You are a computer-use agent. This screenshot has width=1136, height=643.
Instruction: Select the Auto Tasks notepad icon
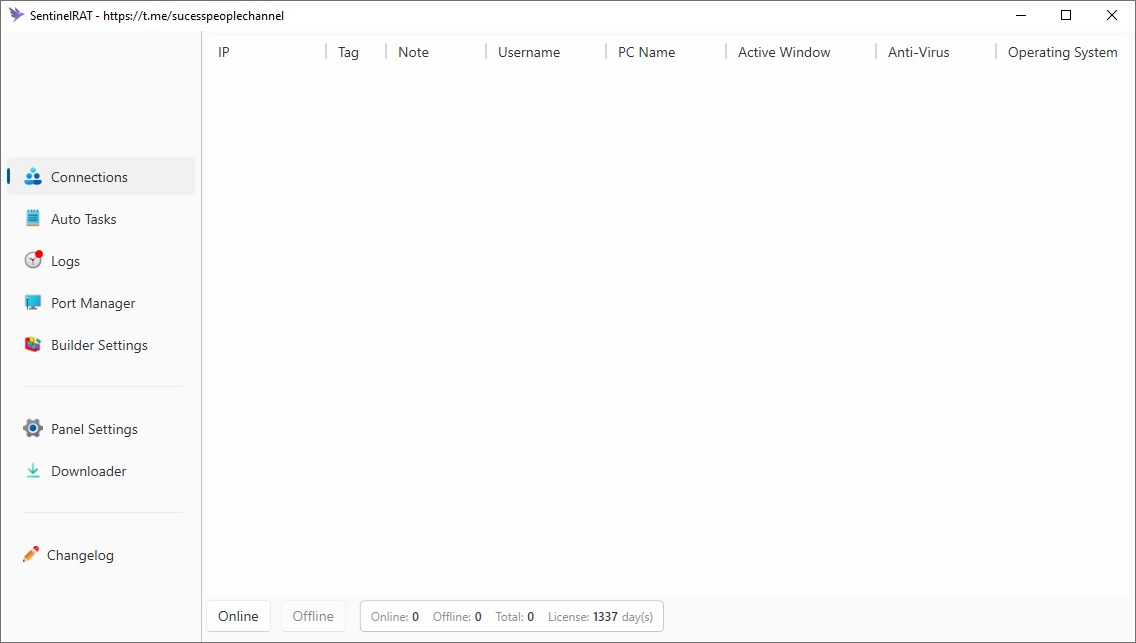pos(33,219)
